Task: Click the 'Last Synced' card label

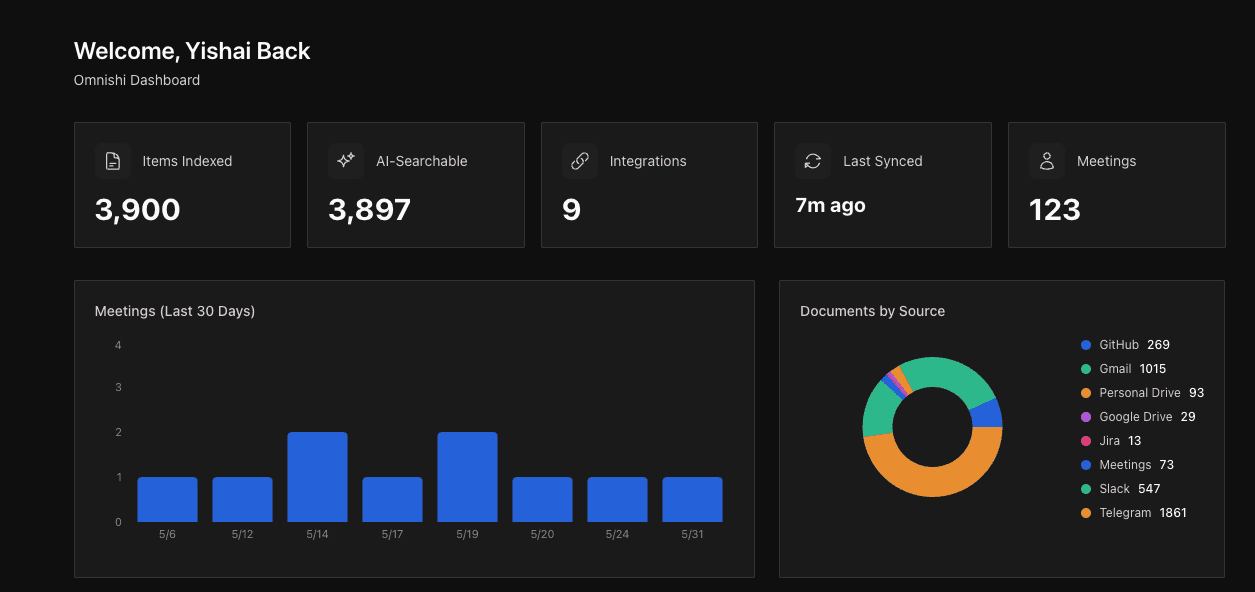Action: click(883, 161)
